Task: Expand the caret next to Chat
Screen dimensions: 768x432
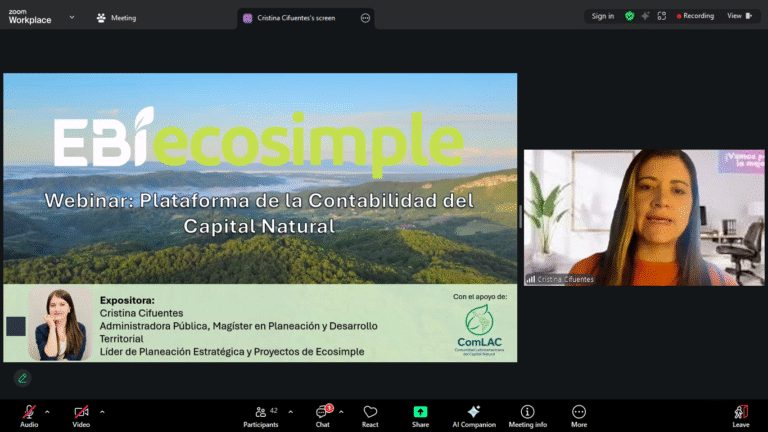Action: 341,411
